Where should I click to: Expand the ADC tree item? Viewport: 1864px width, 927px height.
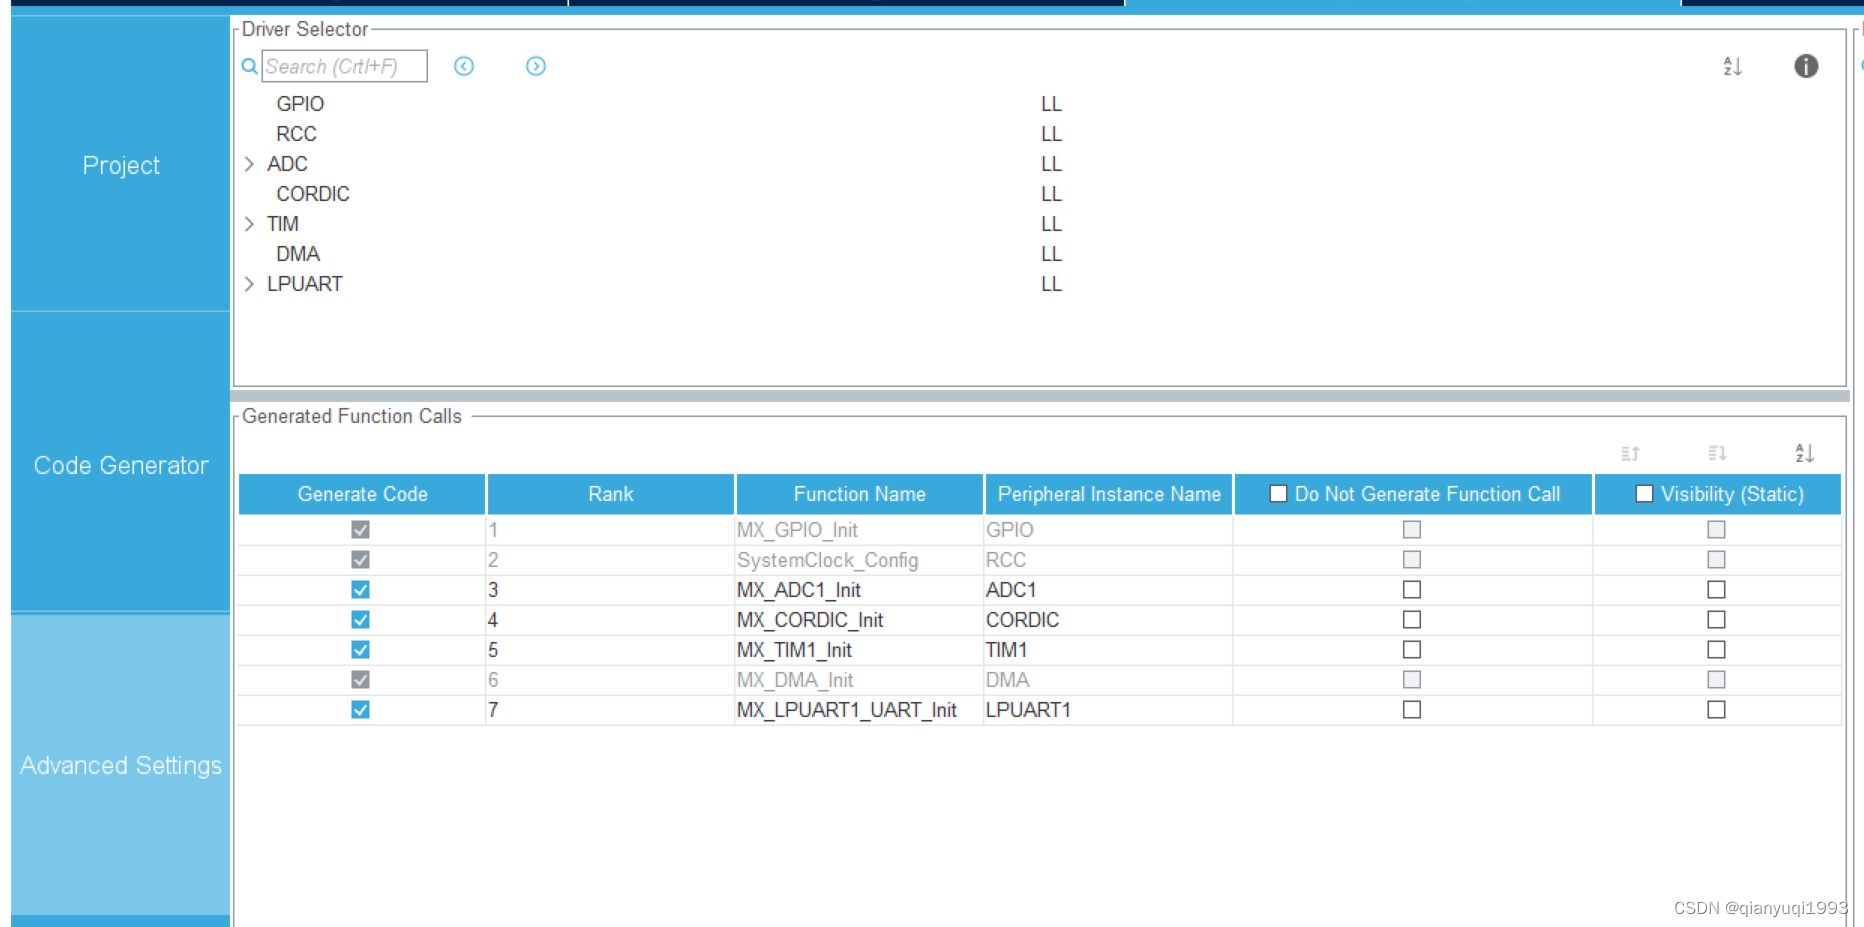coord(249,163)
